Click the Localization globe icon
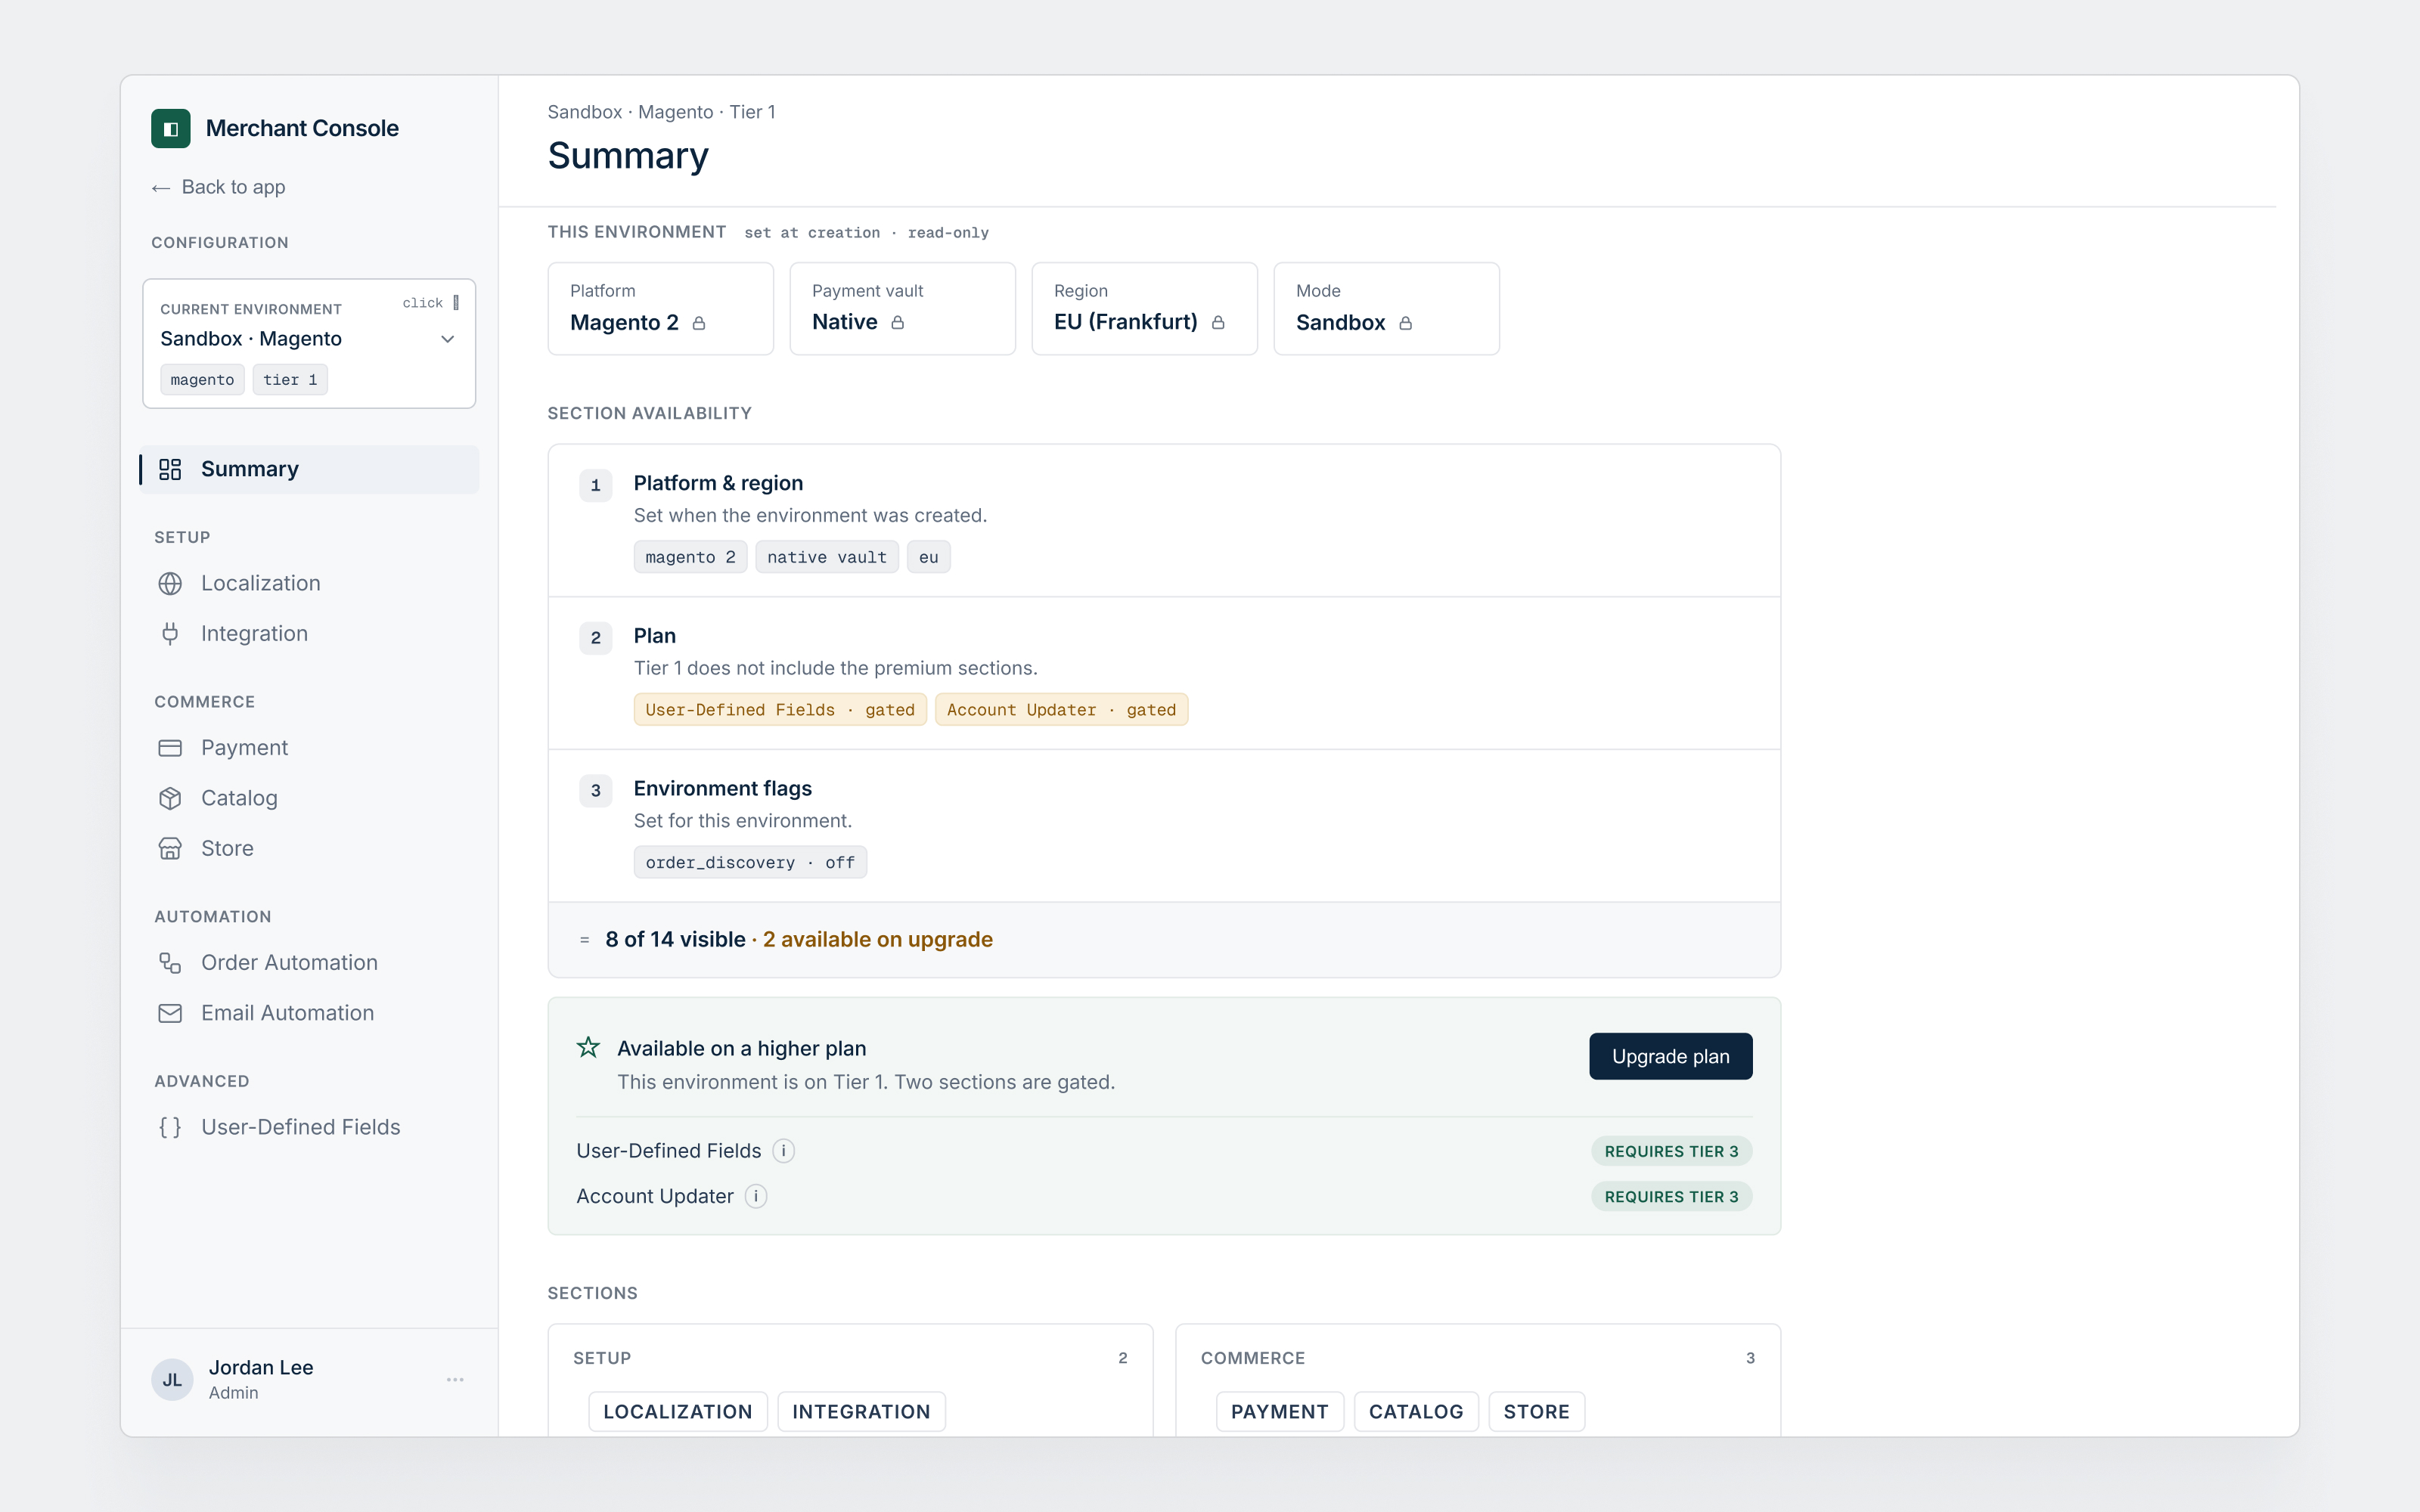Image resolution: width=2420 pixels, height=1512 pixels. pyautogui.click(x=170, y=583)
